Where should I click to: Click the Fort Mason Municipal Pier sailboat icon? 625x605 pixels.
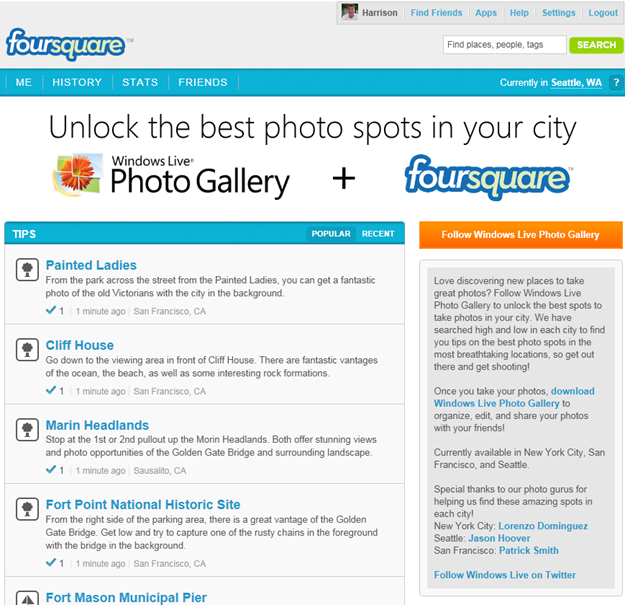(x=27, y=598)
